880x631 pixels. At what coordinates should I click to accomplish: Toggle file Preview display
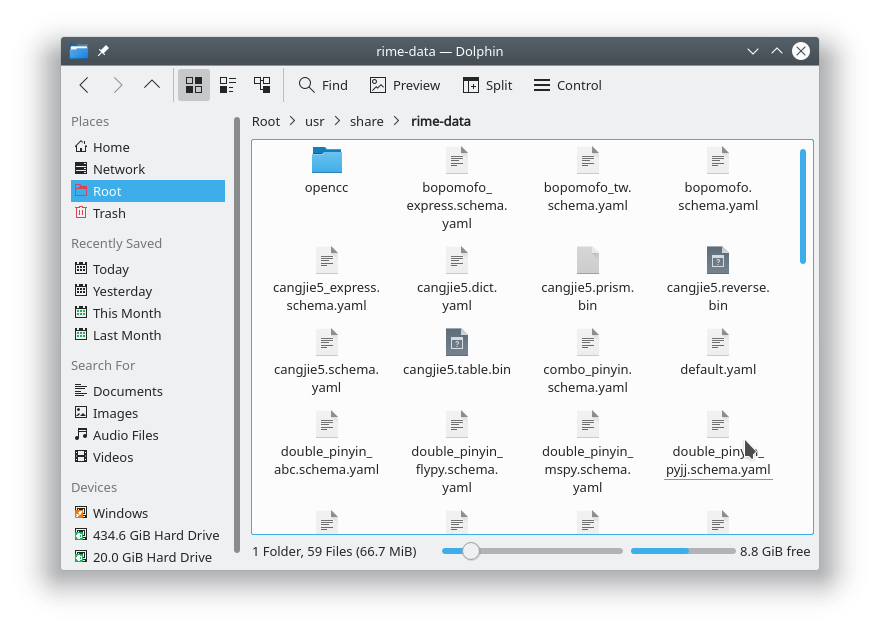[x=405, y=85]
